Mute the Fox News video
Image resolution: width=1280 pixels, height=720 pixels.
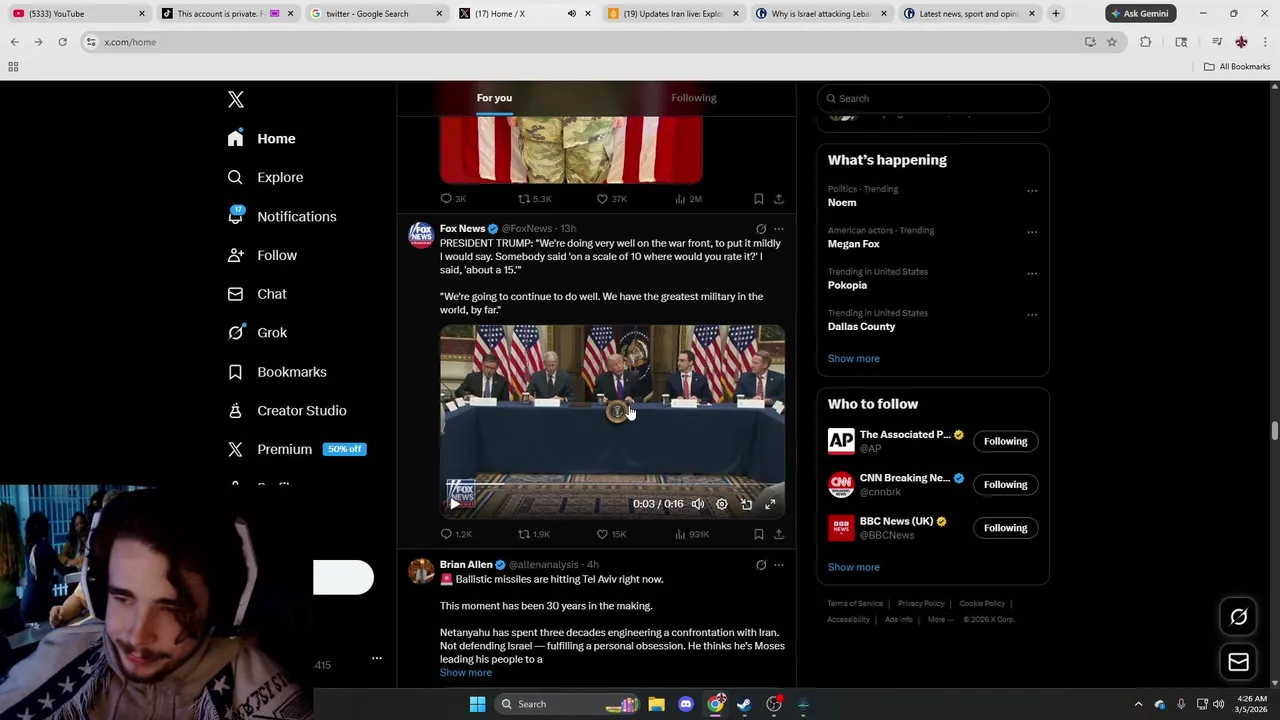click(698, 504)
